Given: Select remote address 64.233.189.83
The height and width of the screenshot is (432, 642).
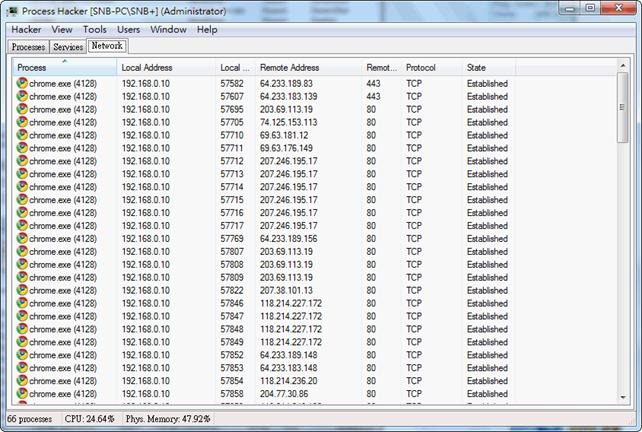Looking at the screenshot, I should tap(286, 84).
